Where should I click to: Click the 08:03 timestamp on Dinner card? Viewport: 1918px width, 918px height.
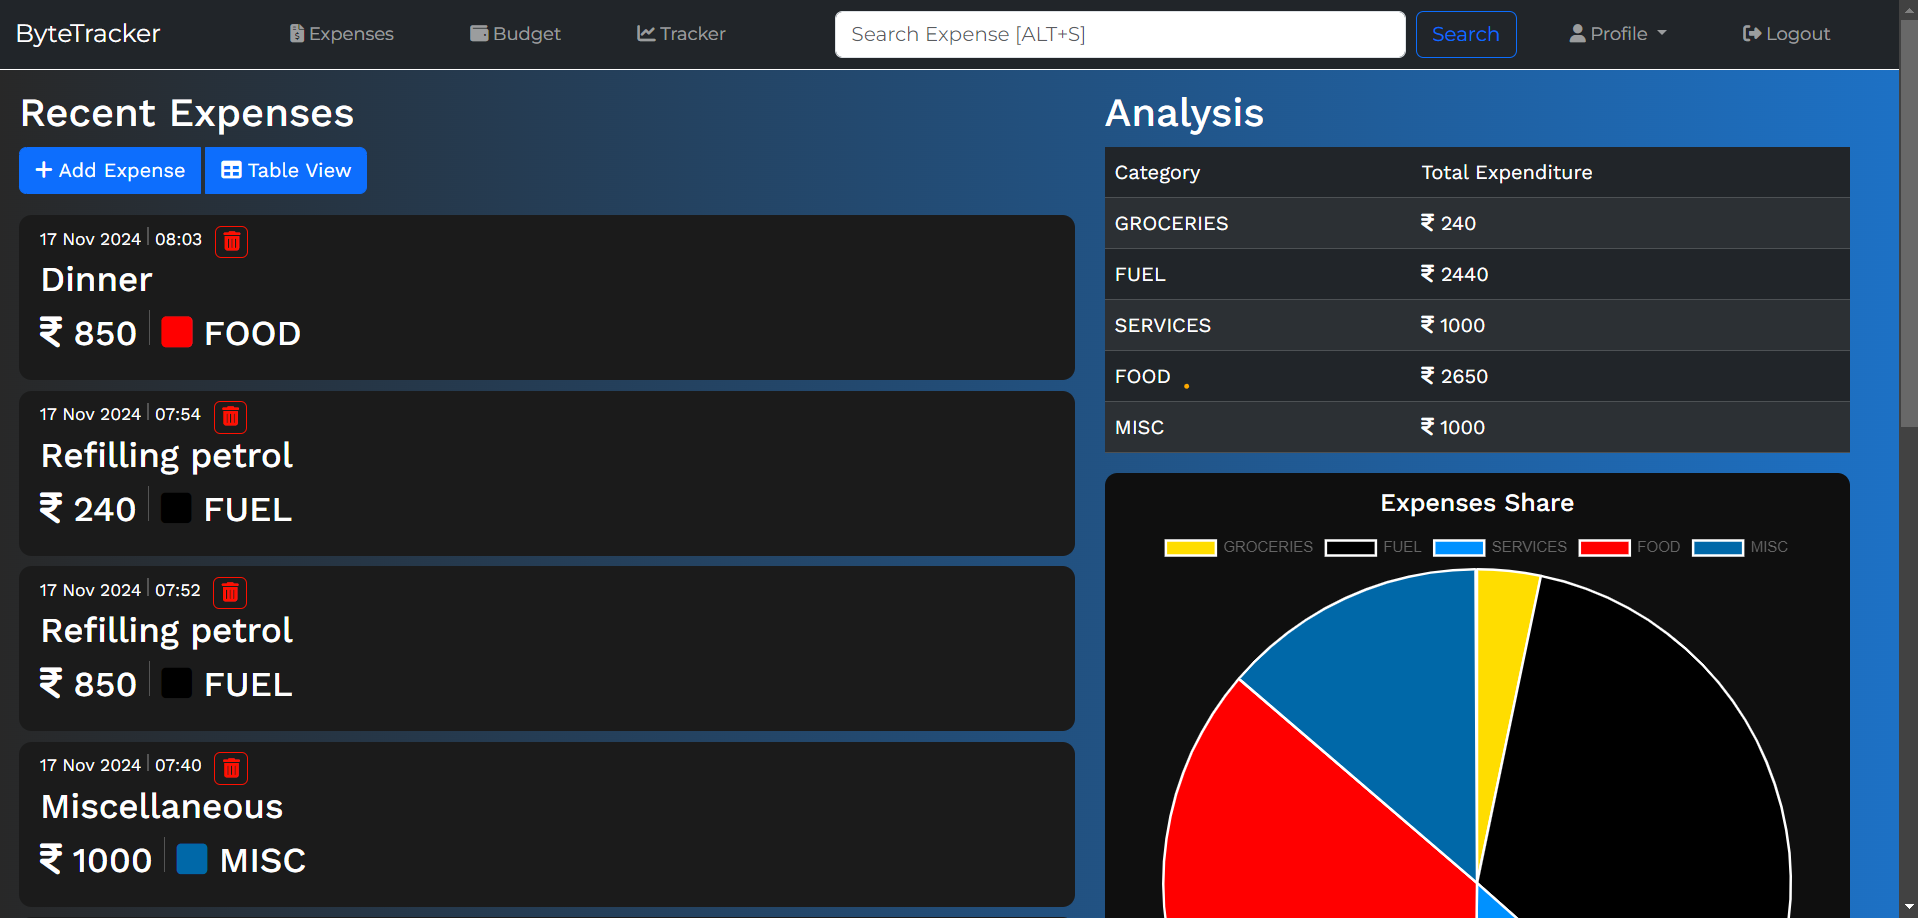(178, 239)
